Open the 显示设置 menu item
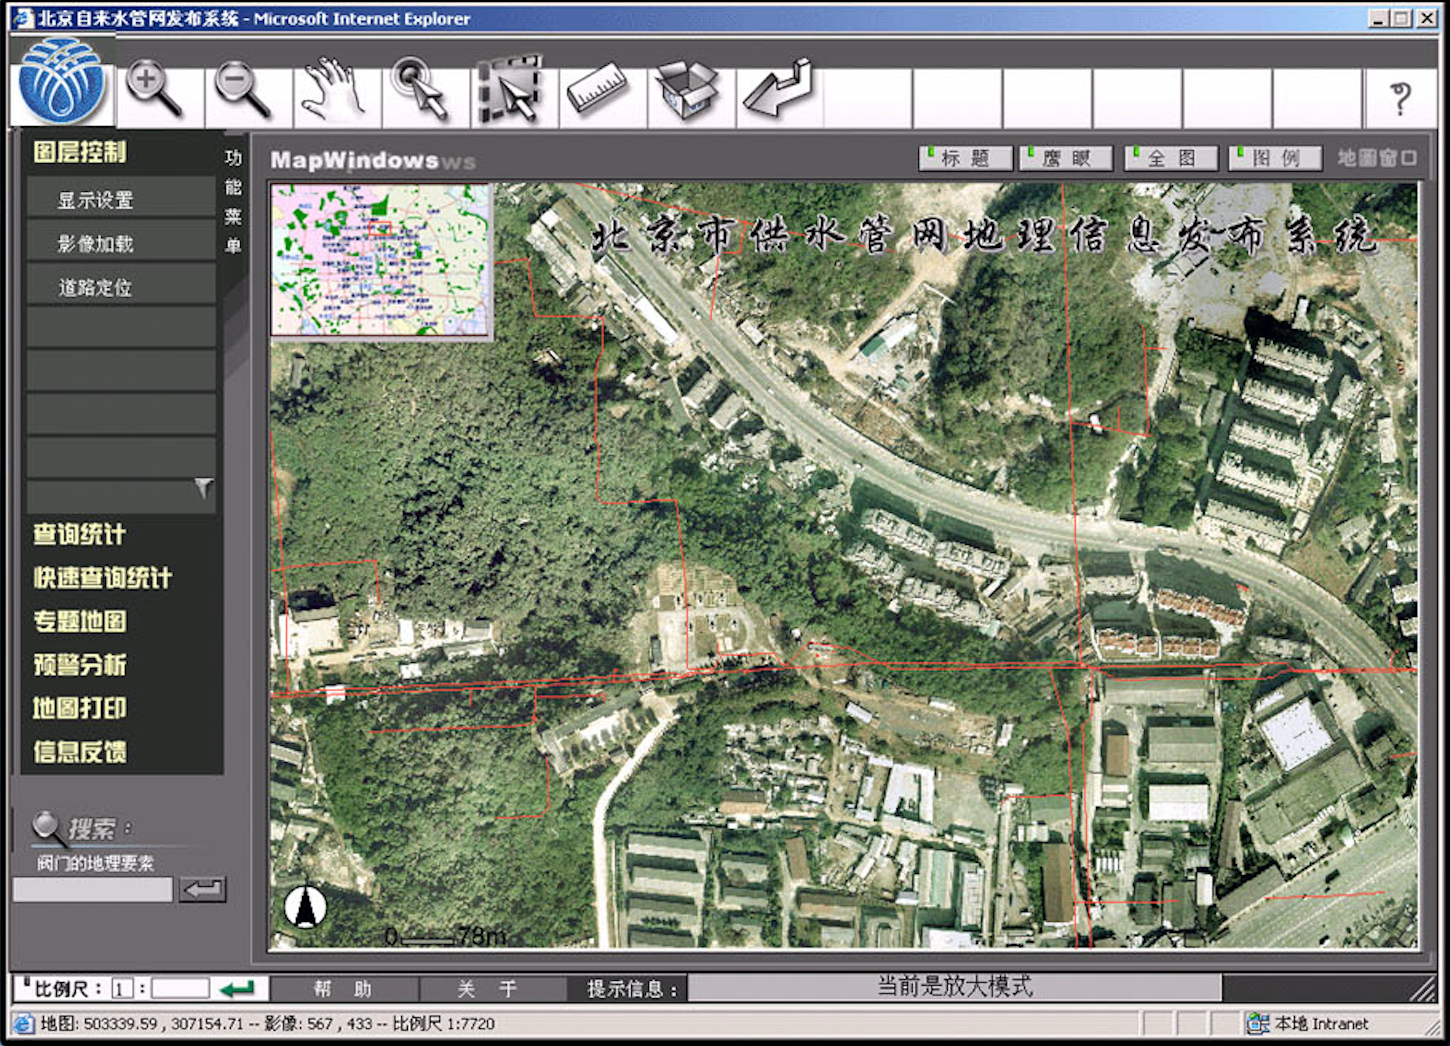 (96, 200)
